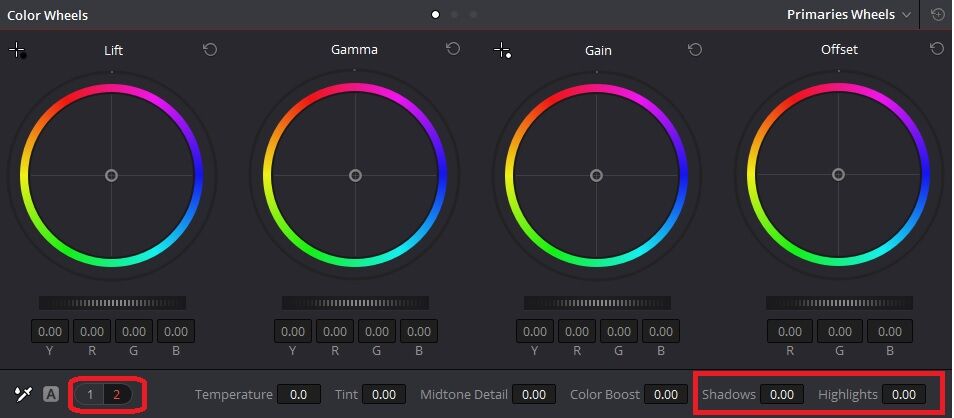The height and width of the screenshot is (418, 954).
Task: Select the Gamma Y value field
Action: tap(293, 332)
